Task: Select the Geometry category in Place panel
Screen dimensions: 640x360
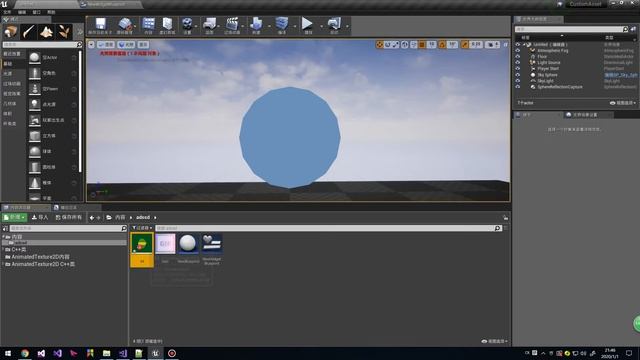Action: [8, 104]
